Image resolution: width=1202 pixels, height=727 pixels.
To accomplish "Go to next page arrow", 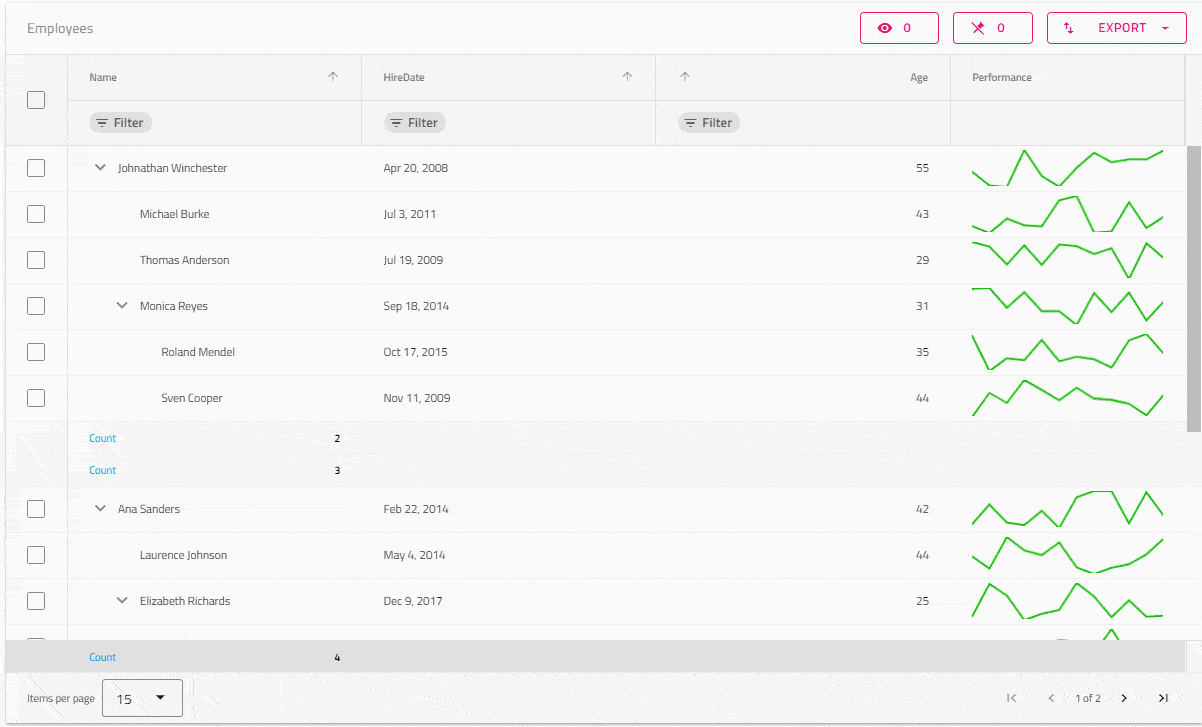I will coord(1124,698).
